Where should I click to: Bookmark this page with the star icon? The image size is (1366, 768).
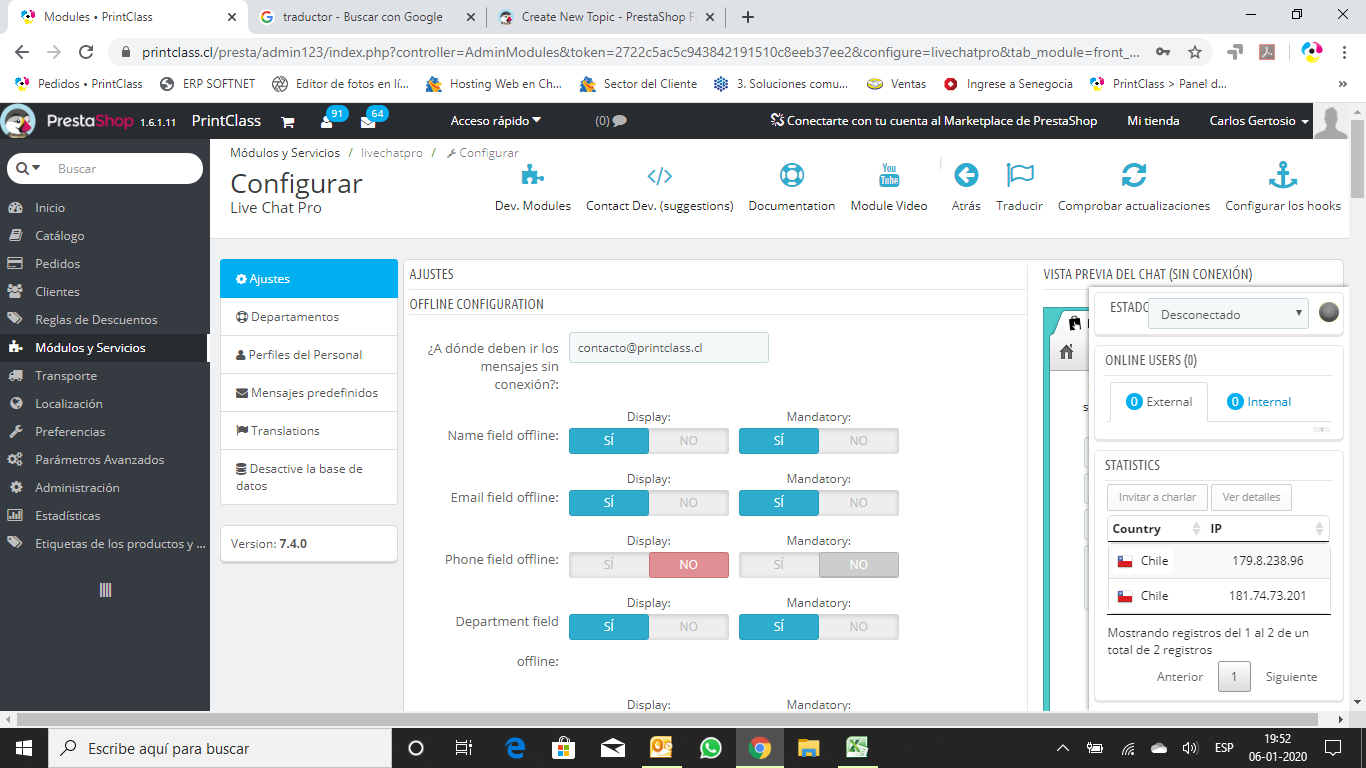[1195, 52]
